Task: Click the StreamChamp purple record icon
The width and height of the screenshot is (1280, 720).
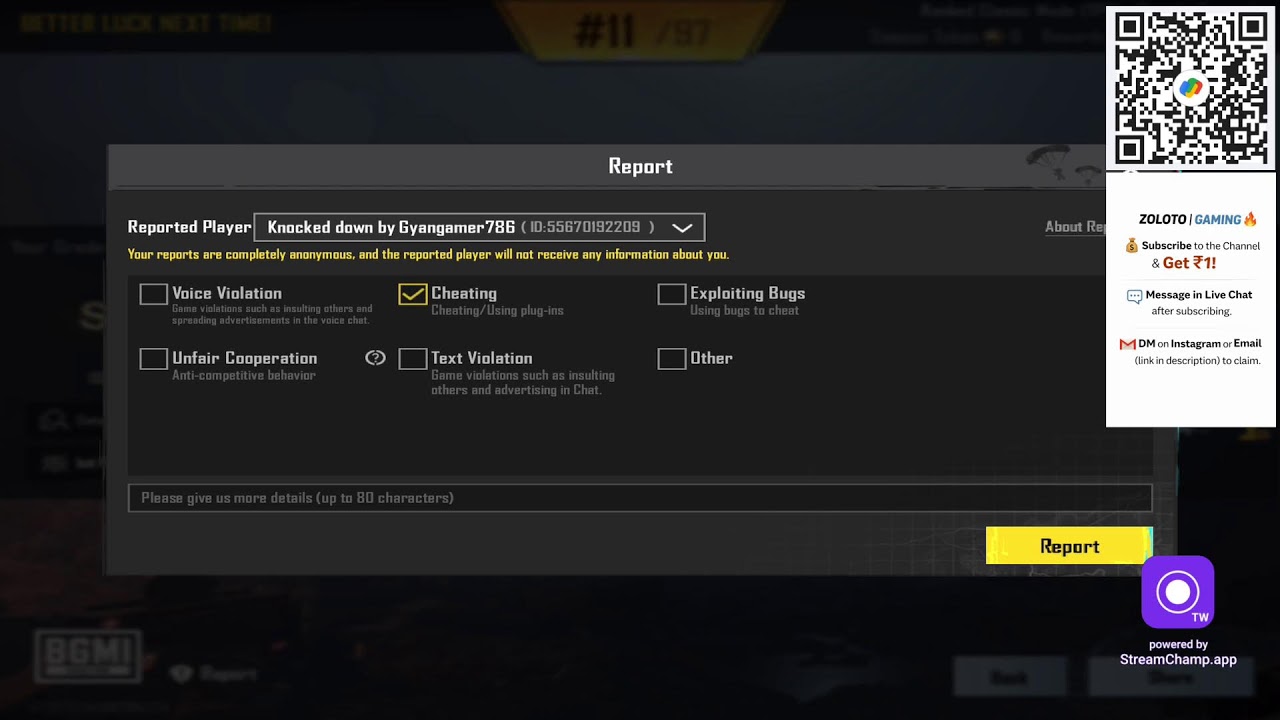Action: coord(1178,593)
